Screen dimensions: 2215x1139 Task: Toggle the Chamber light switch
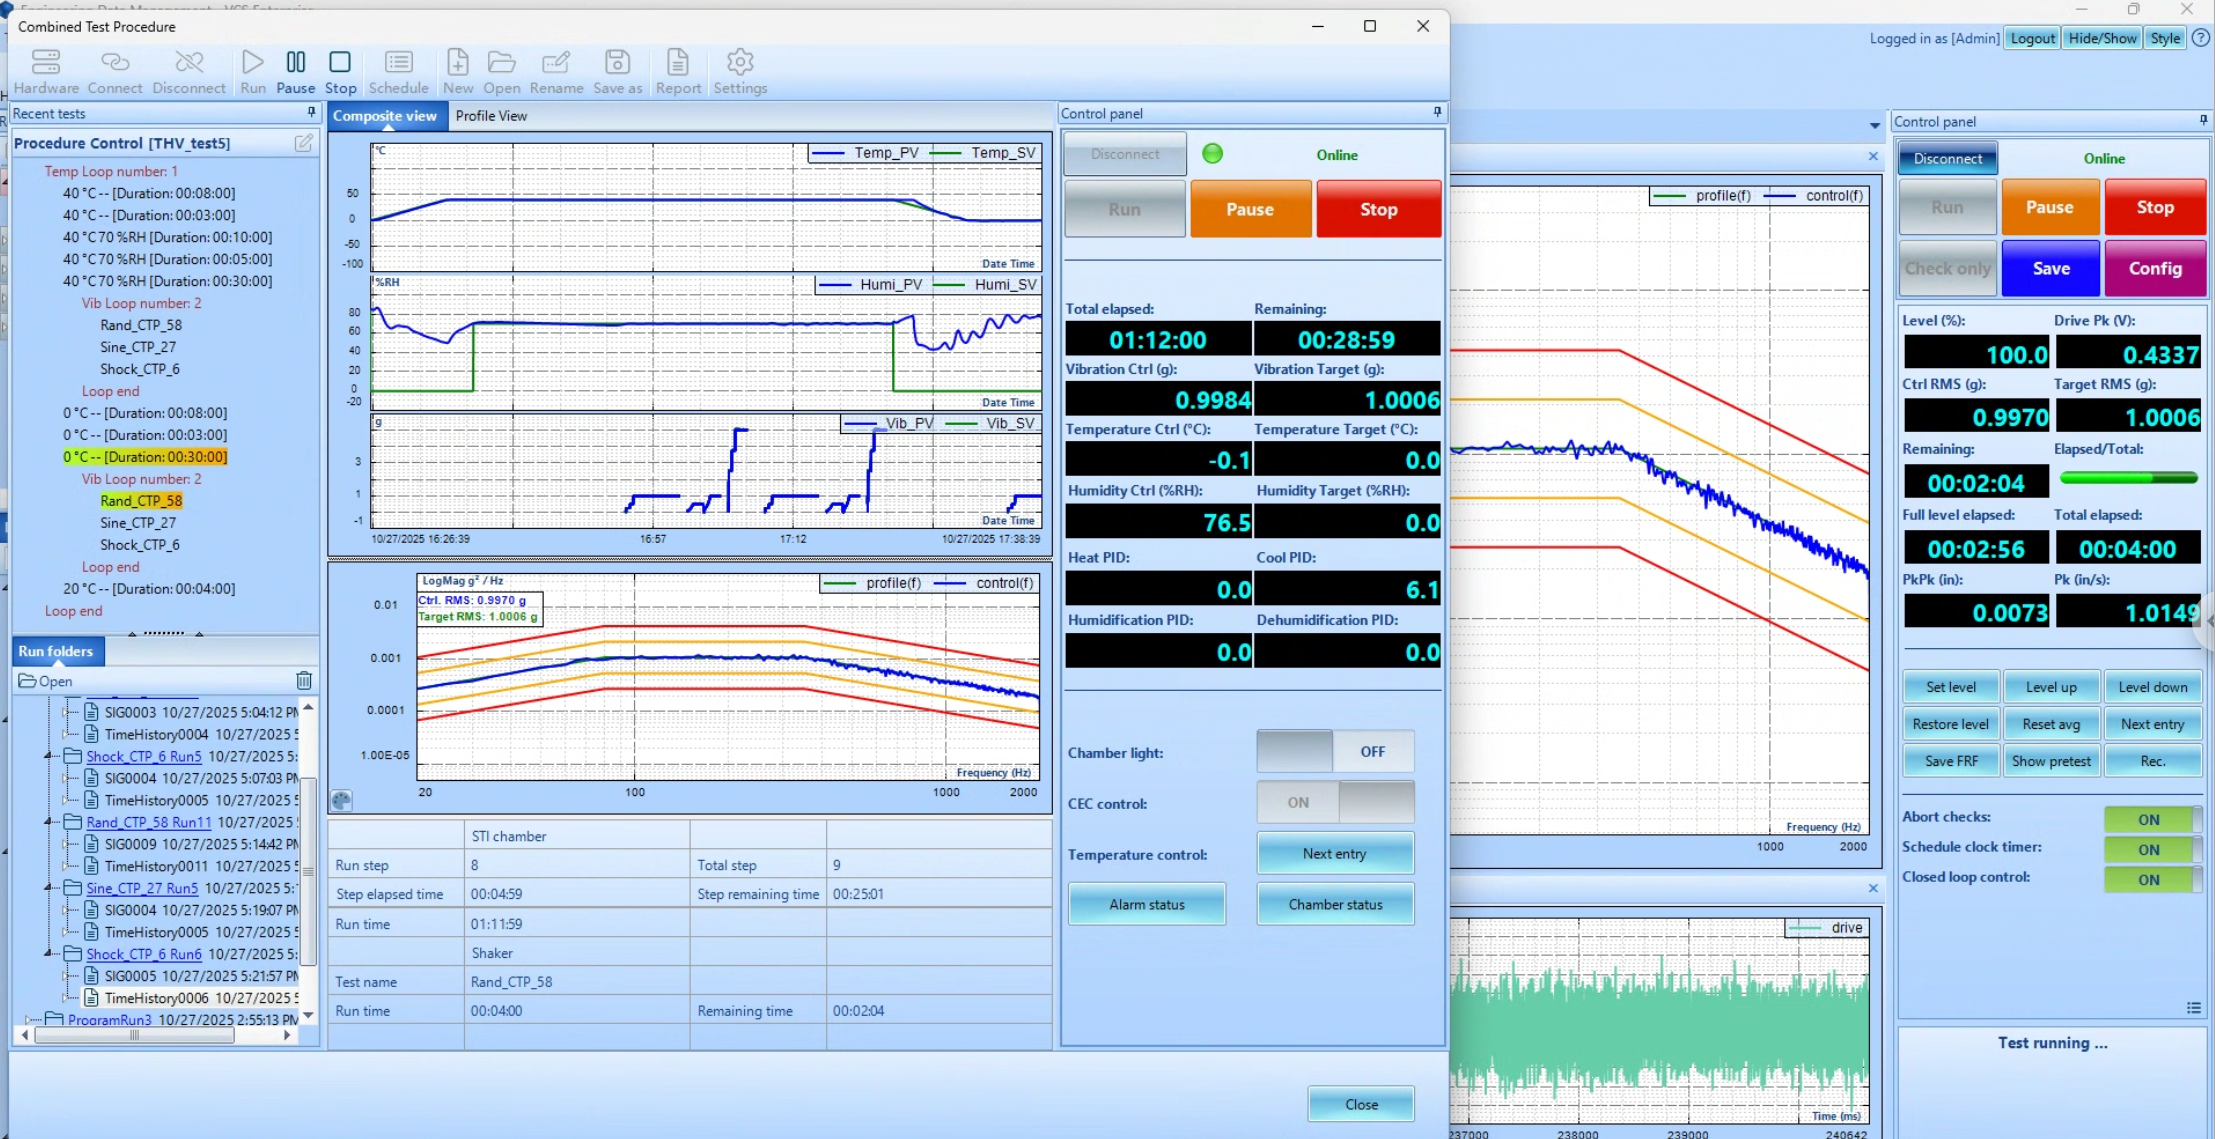pos(1335,751)
